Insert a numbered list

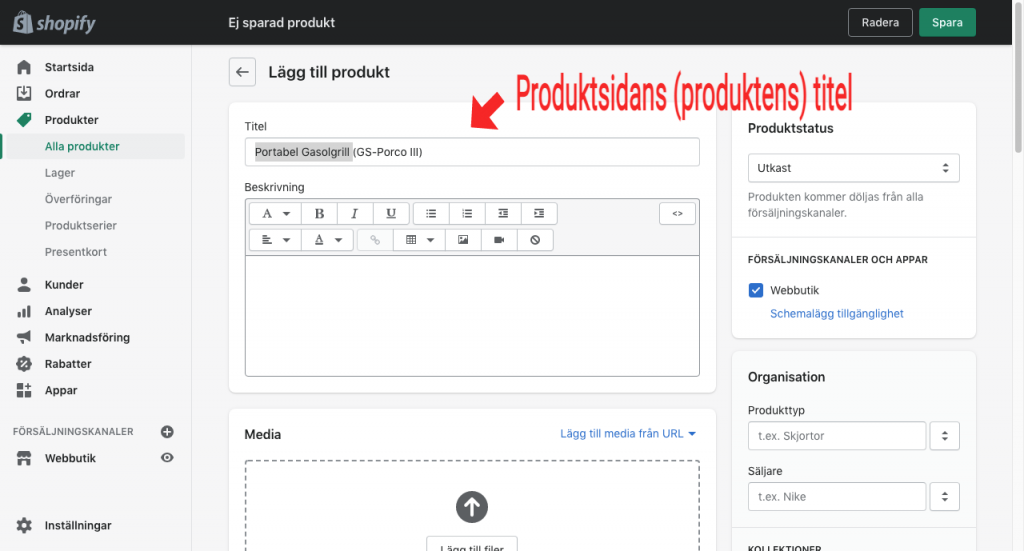pos(467,213)
